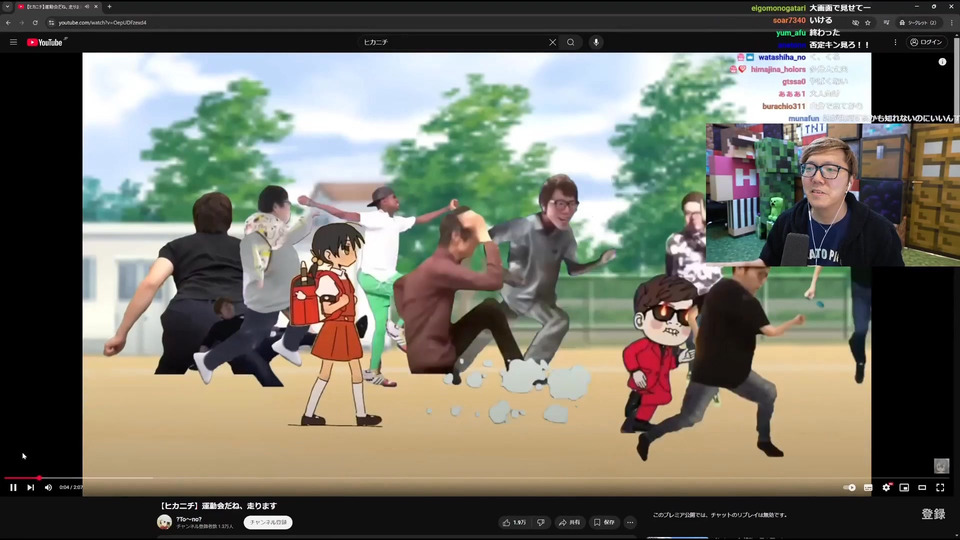Bookmark this page with star
Image resolution: width=960 pixels, height=540 pixels.
tap(868, 23)
